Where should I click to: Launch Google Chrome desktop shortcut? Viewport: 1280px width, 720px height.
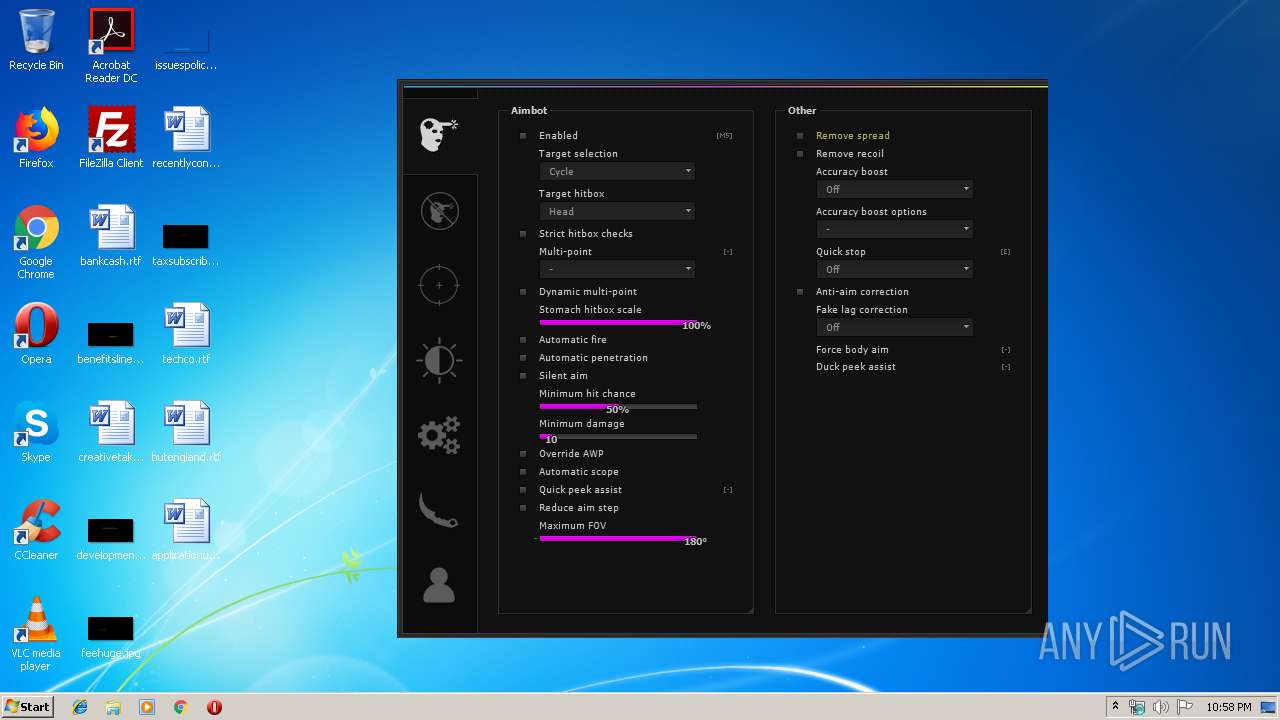click(36, 241)
